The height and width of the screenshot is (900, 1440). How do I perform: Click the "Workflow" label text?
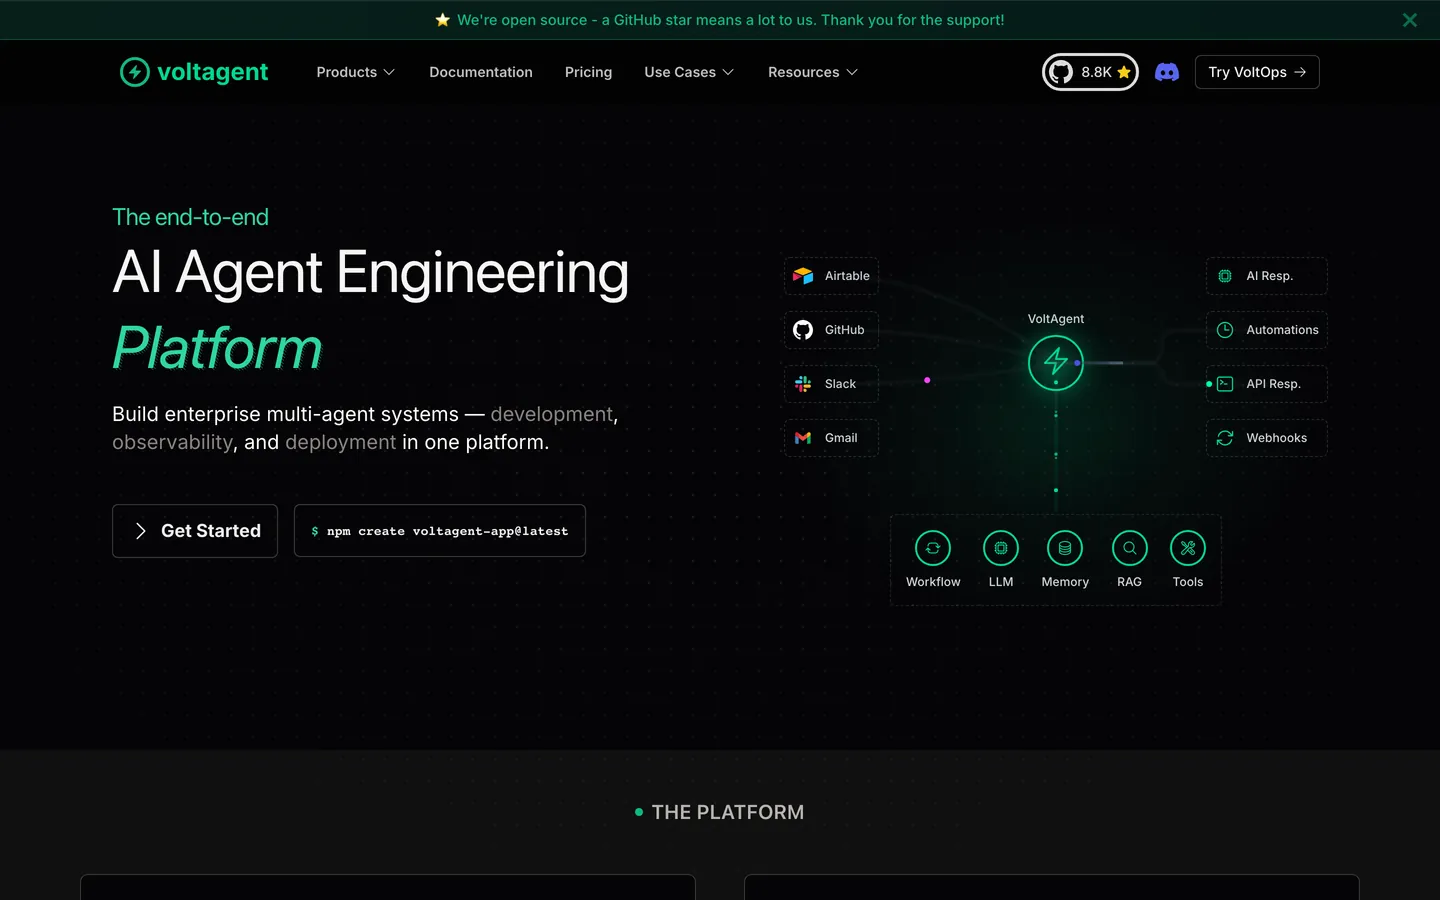(933, 582)
